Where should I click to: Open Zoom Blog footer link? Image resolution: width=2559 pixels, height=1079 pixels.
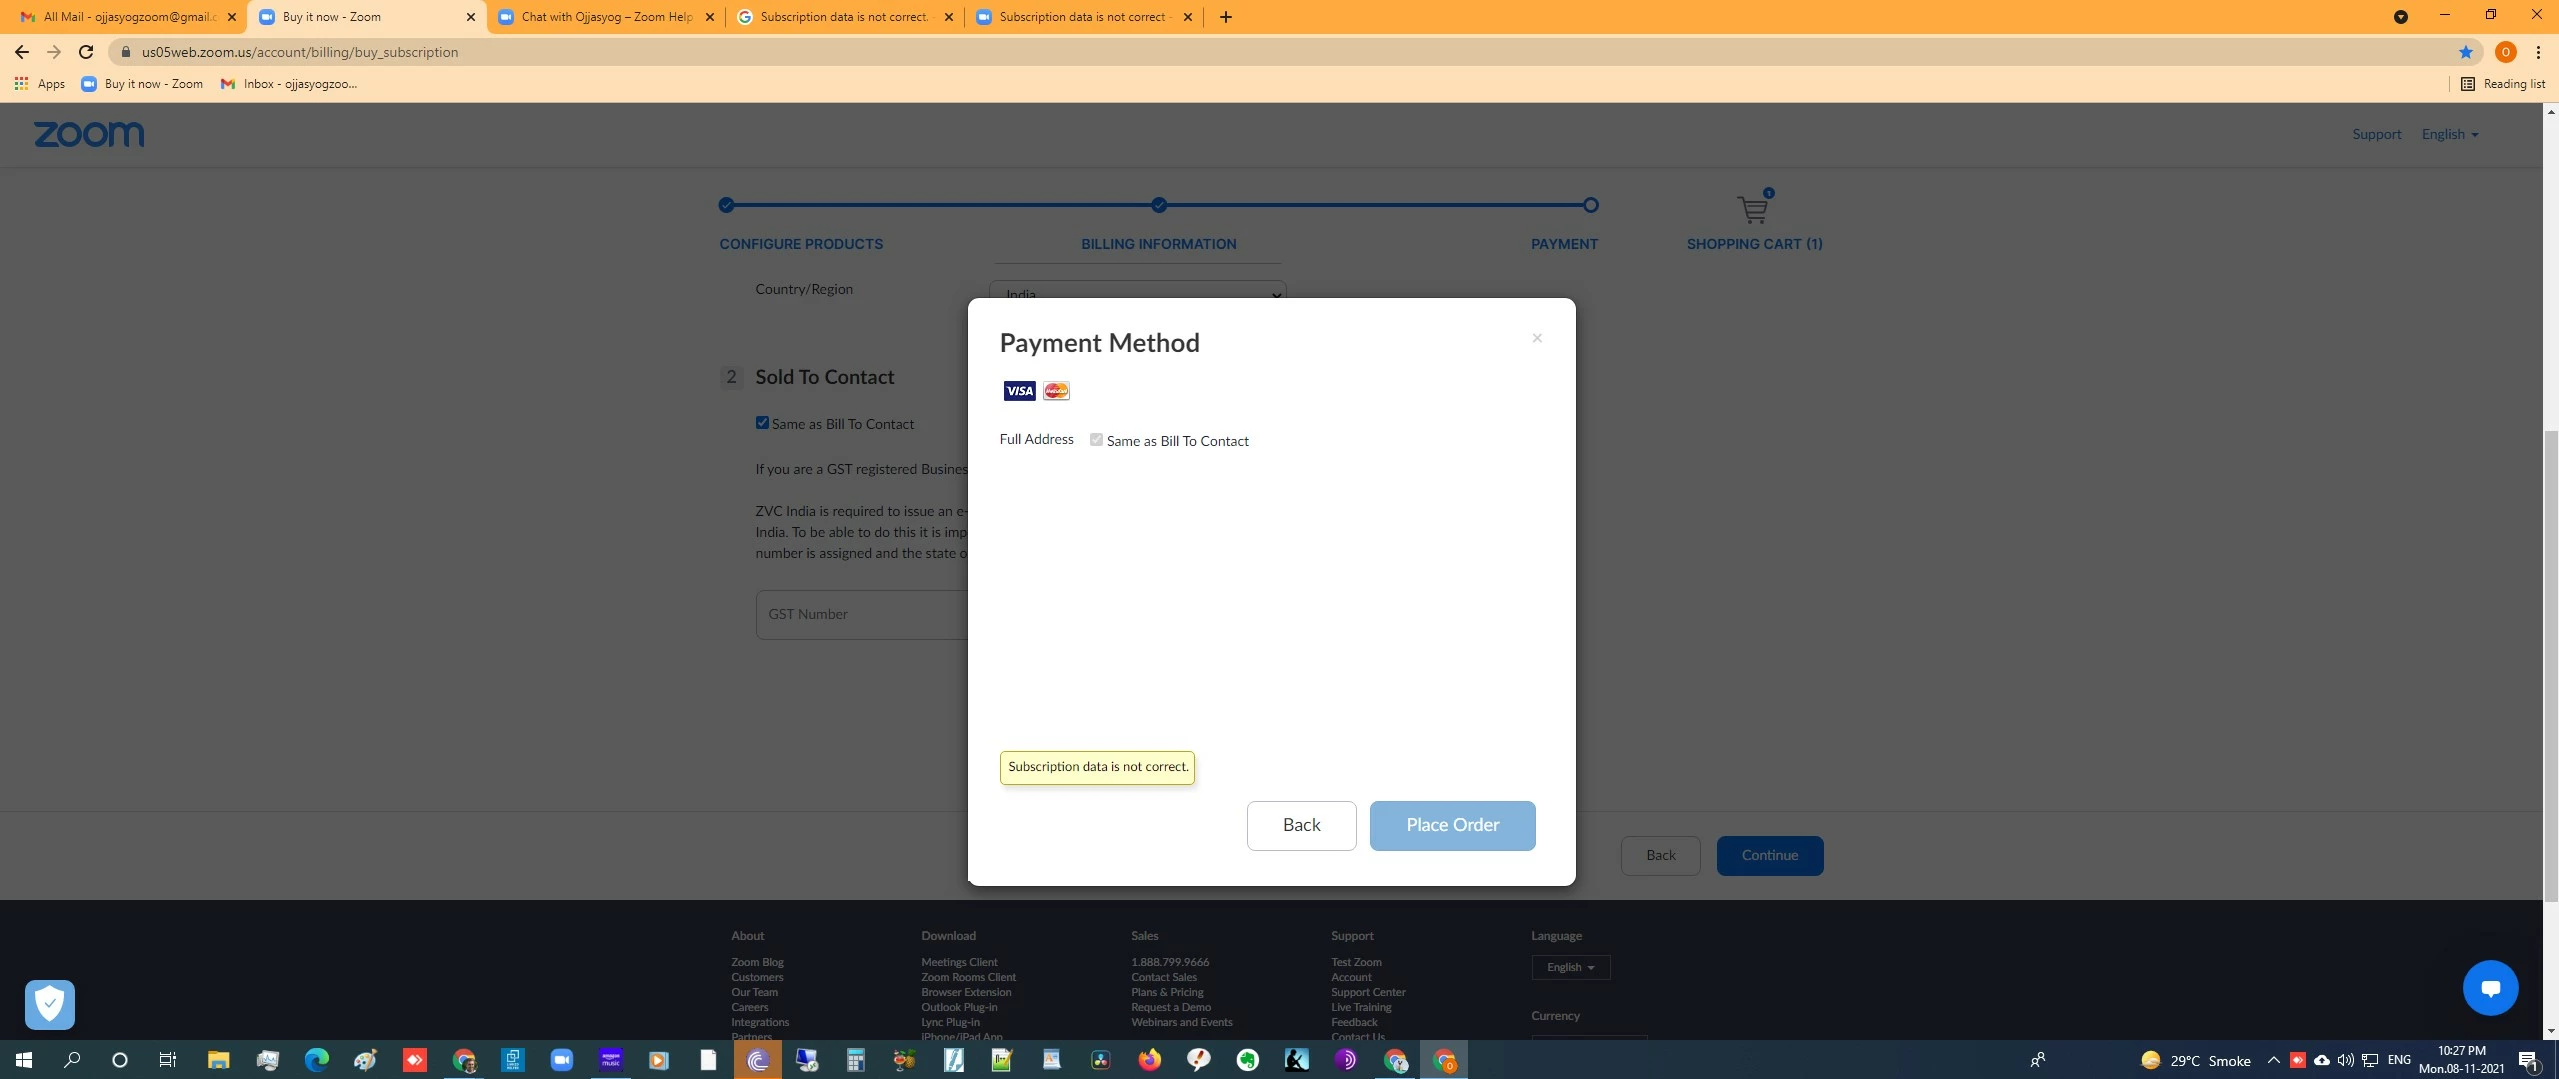[757, 962]
